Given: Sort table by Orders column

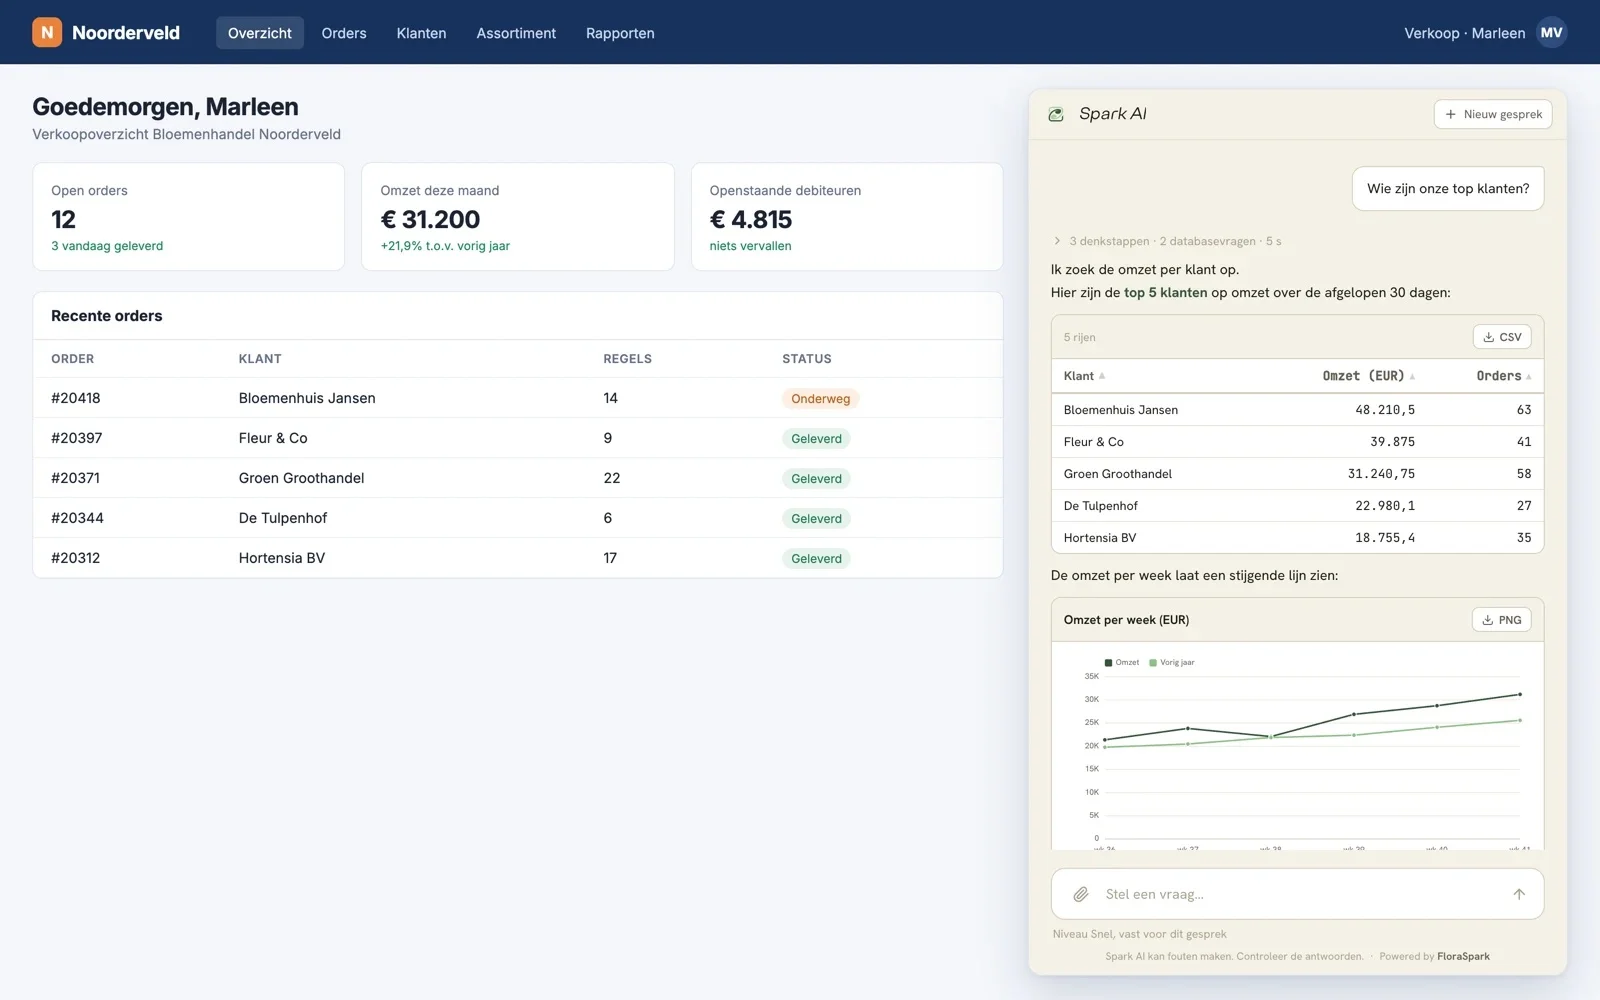Looking at the screenshot, I should coord(1504,376).
